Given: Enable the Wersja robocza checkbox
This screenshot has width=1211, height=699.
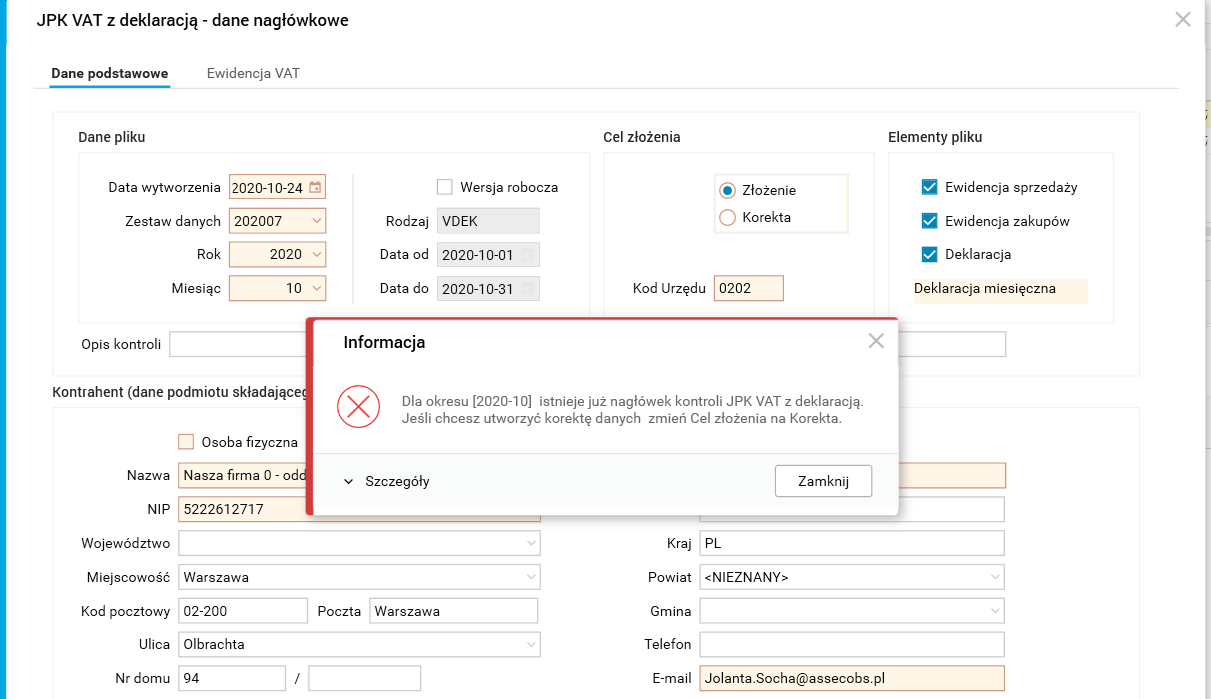Looking at the screenshot, I should coord(445,187).
